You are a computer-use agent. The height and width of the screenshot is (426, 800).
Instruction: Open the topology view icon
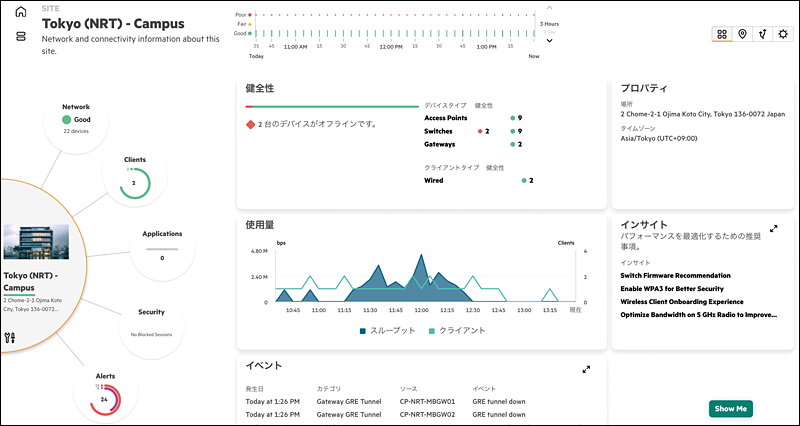(763, 34)
